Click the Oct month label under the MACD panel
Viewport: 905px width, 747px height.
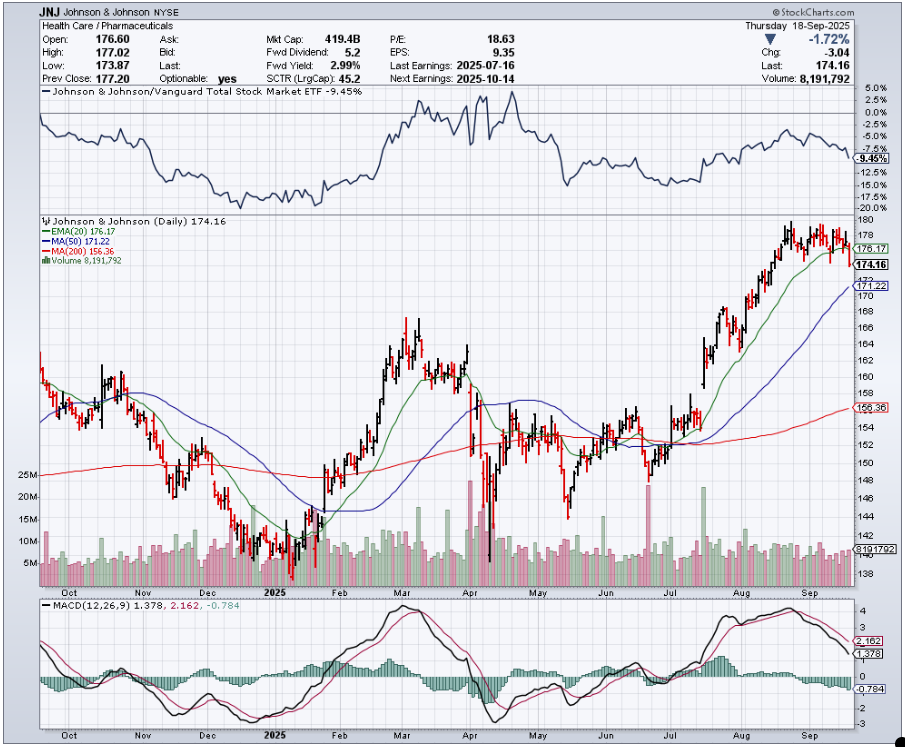click(x=69, y=735)
